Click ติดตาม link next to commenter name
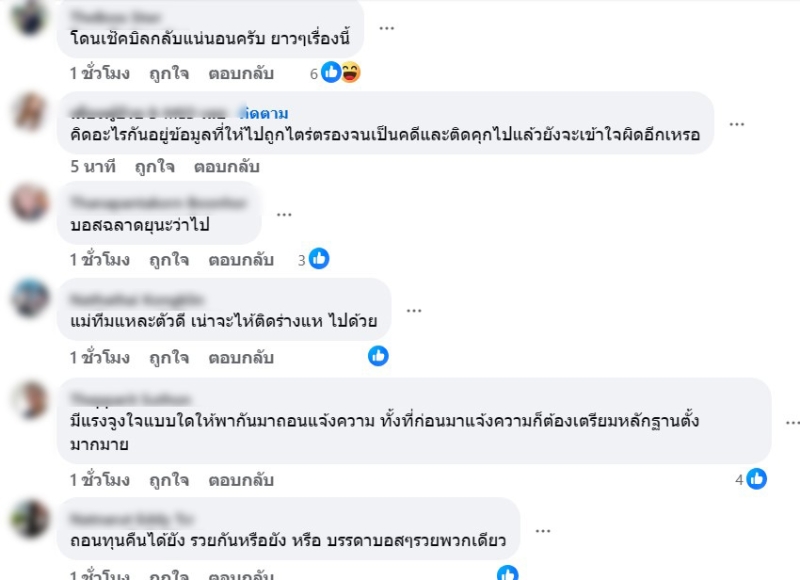Viewport: 800px width, 580px height. coord(265,113)
